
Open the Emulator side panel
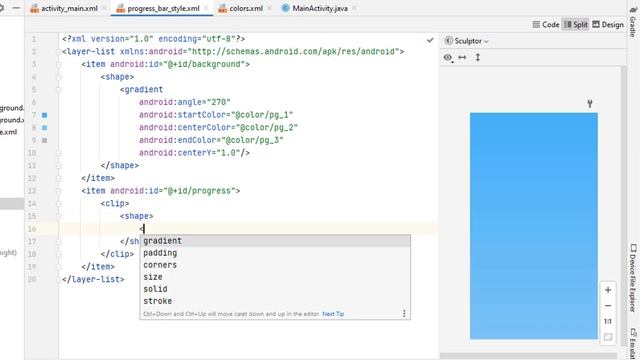pos(633,344)
